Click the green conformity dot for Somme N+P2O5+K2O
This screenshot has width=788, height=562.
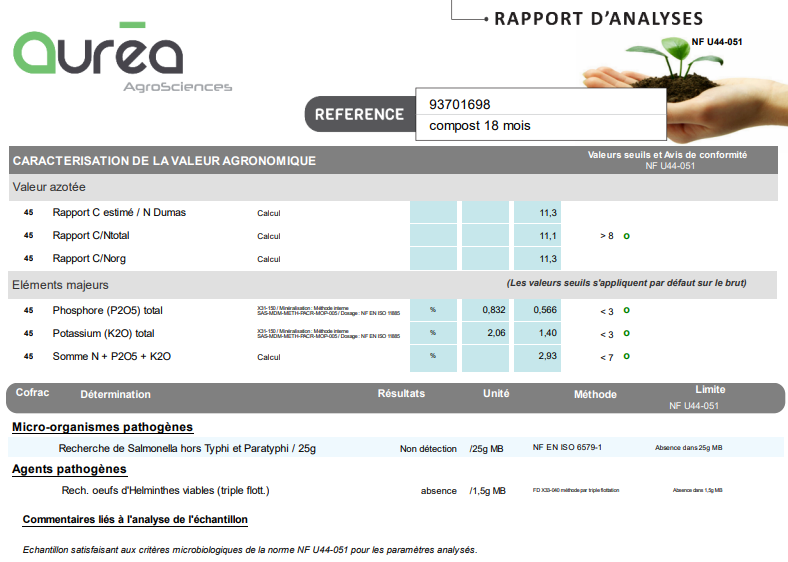[x=627, y=356]
